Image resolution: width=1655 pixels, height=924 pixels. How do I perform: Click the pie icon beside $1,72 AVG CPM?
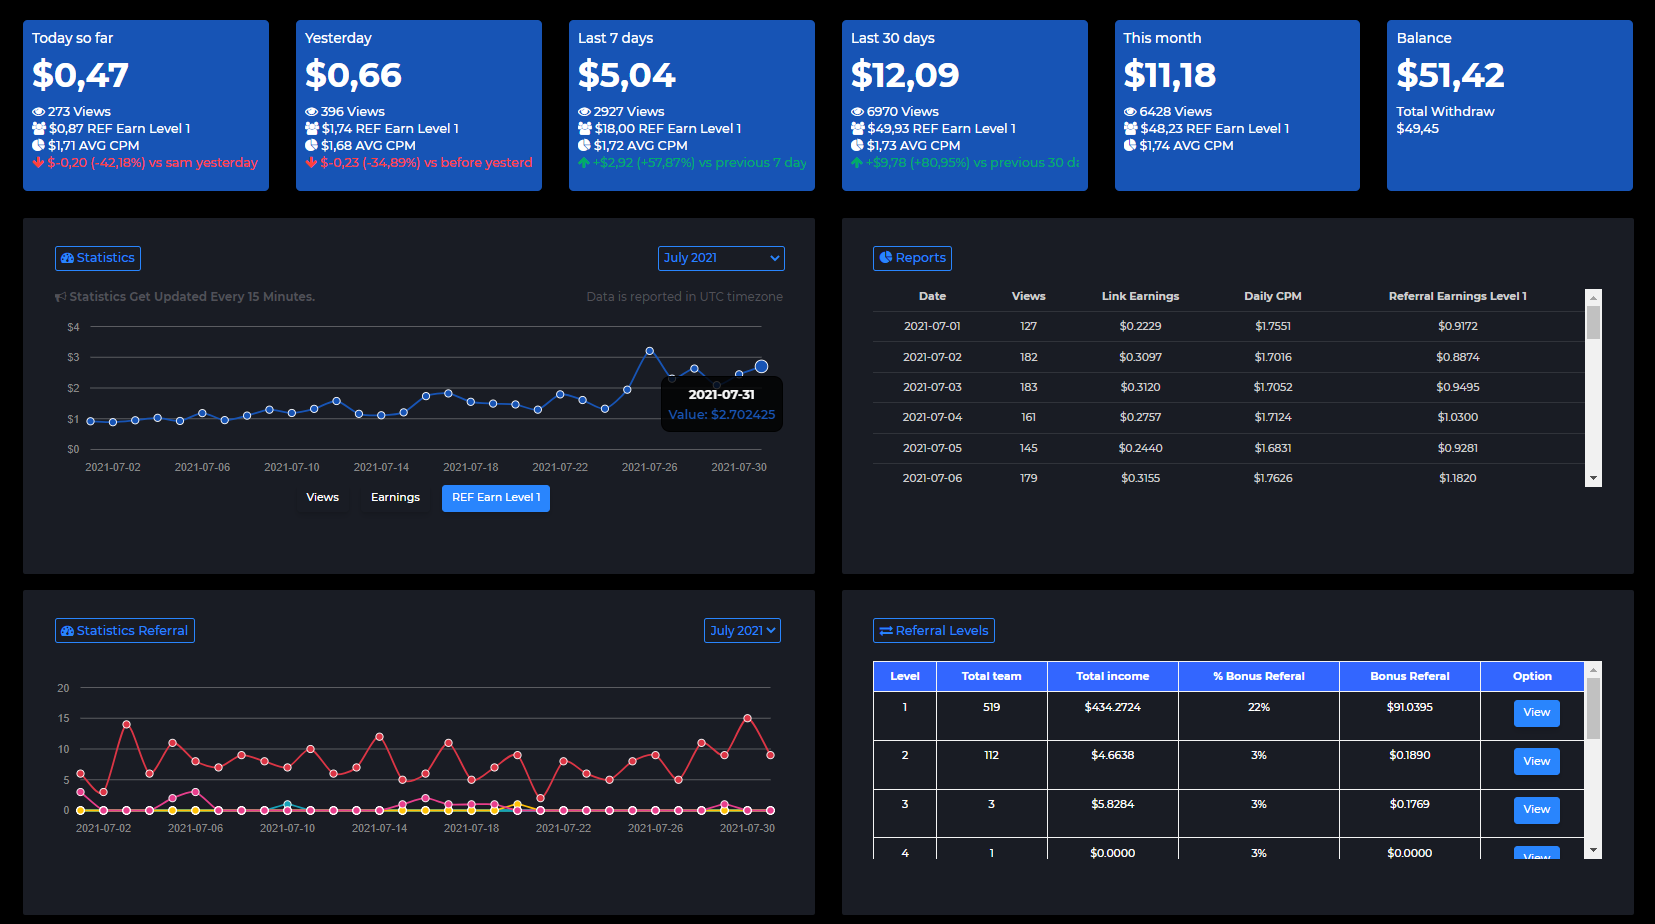tap(584, 146)
